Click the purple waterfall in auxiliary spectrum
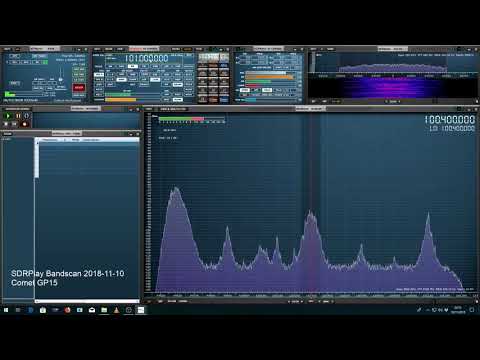480x360 pixels. 393,88
